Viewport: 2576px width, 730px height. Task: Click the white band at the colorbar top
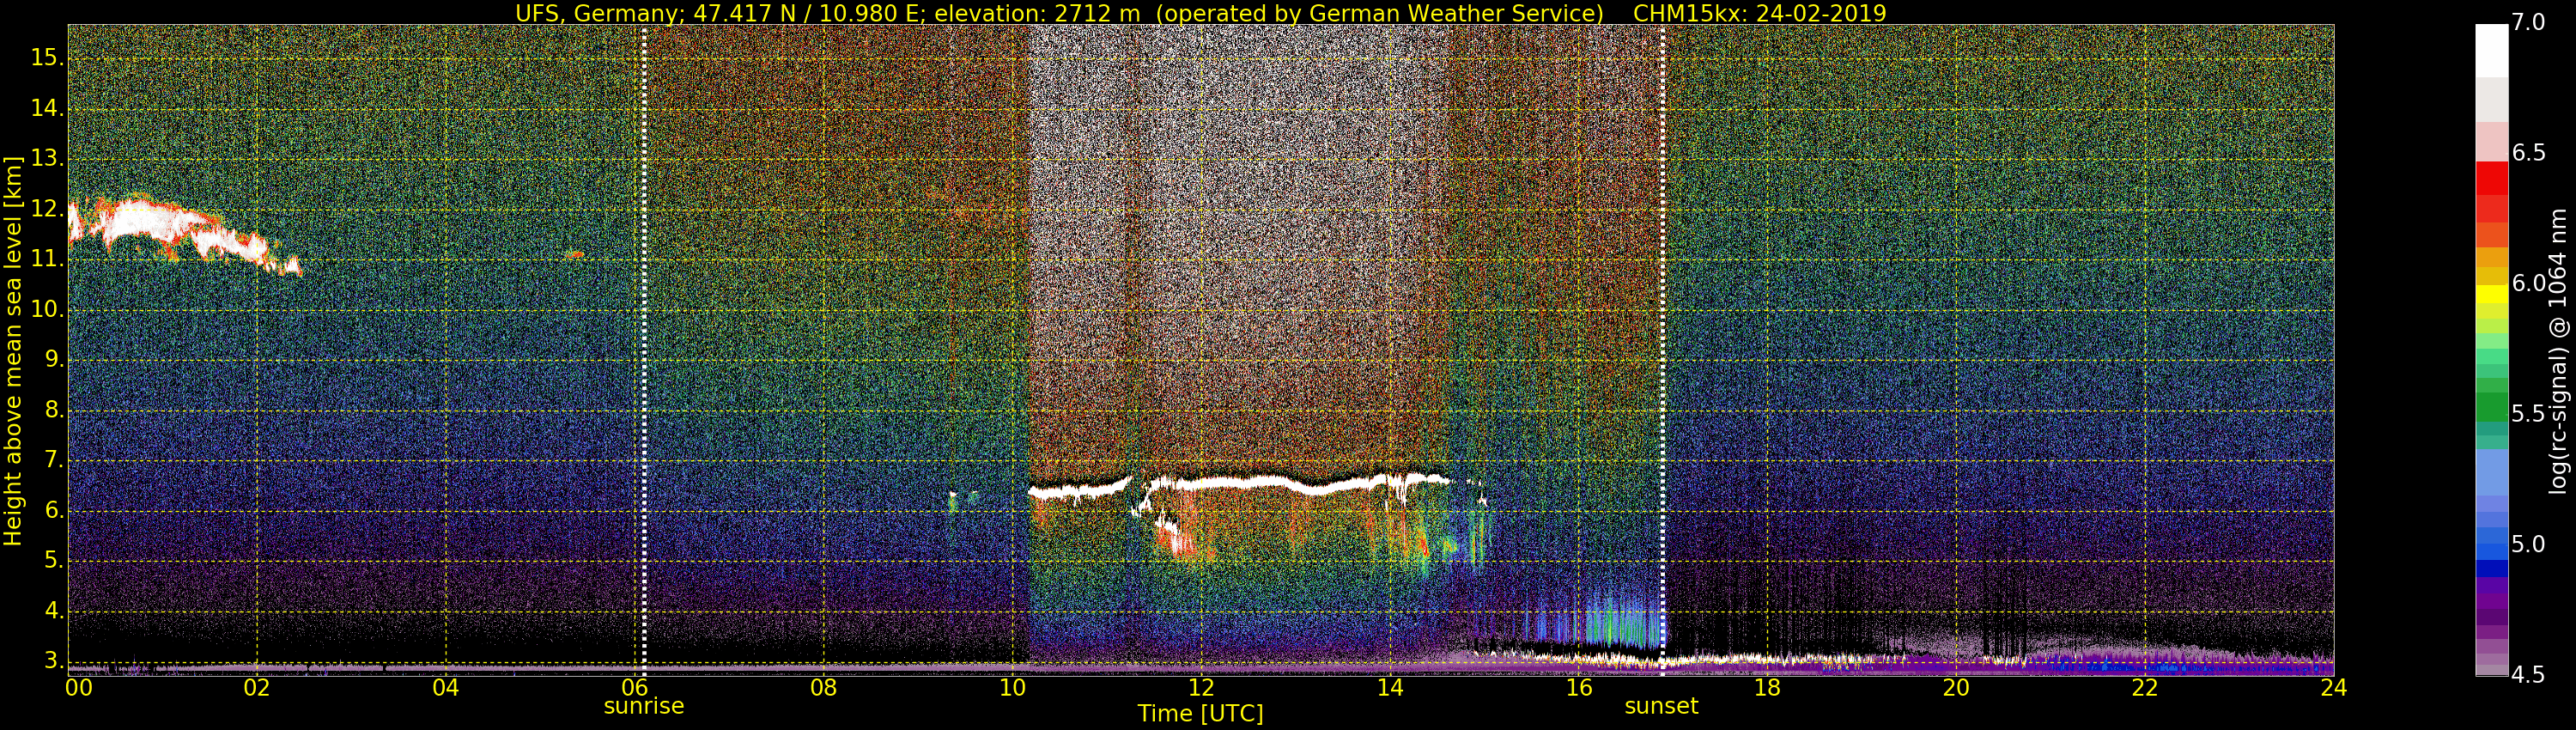point(2491,50)
